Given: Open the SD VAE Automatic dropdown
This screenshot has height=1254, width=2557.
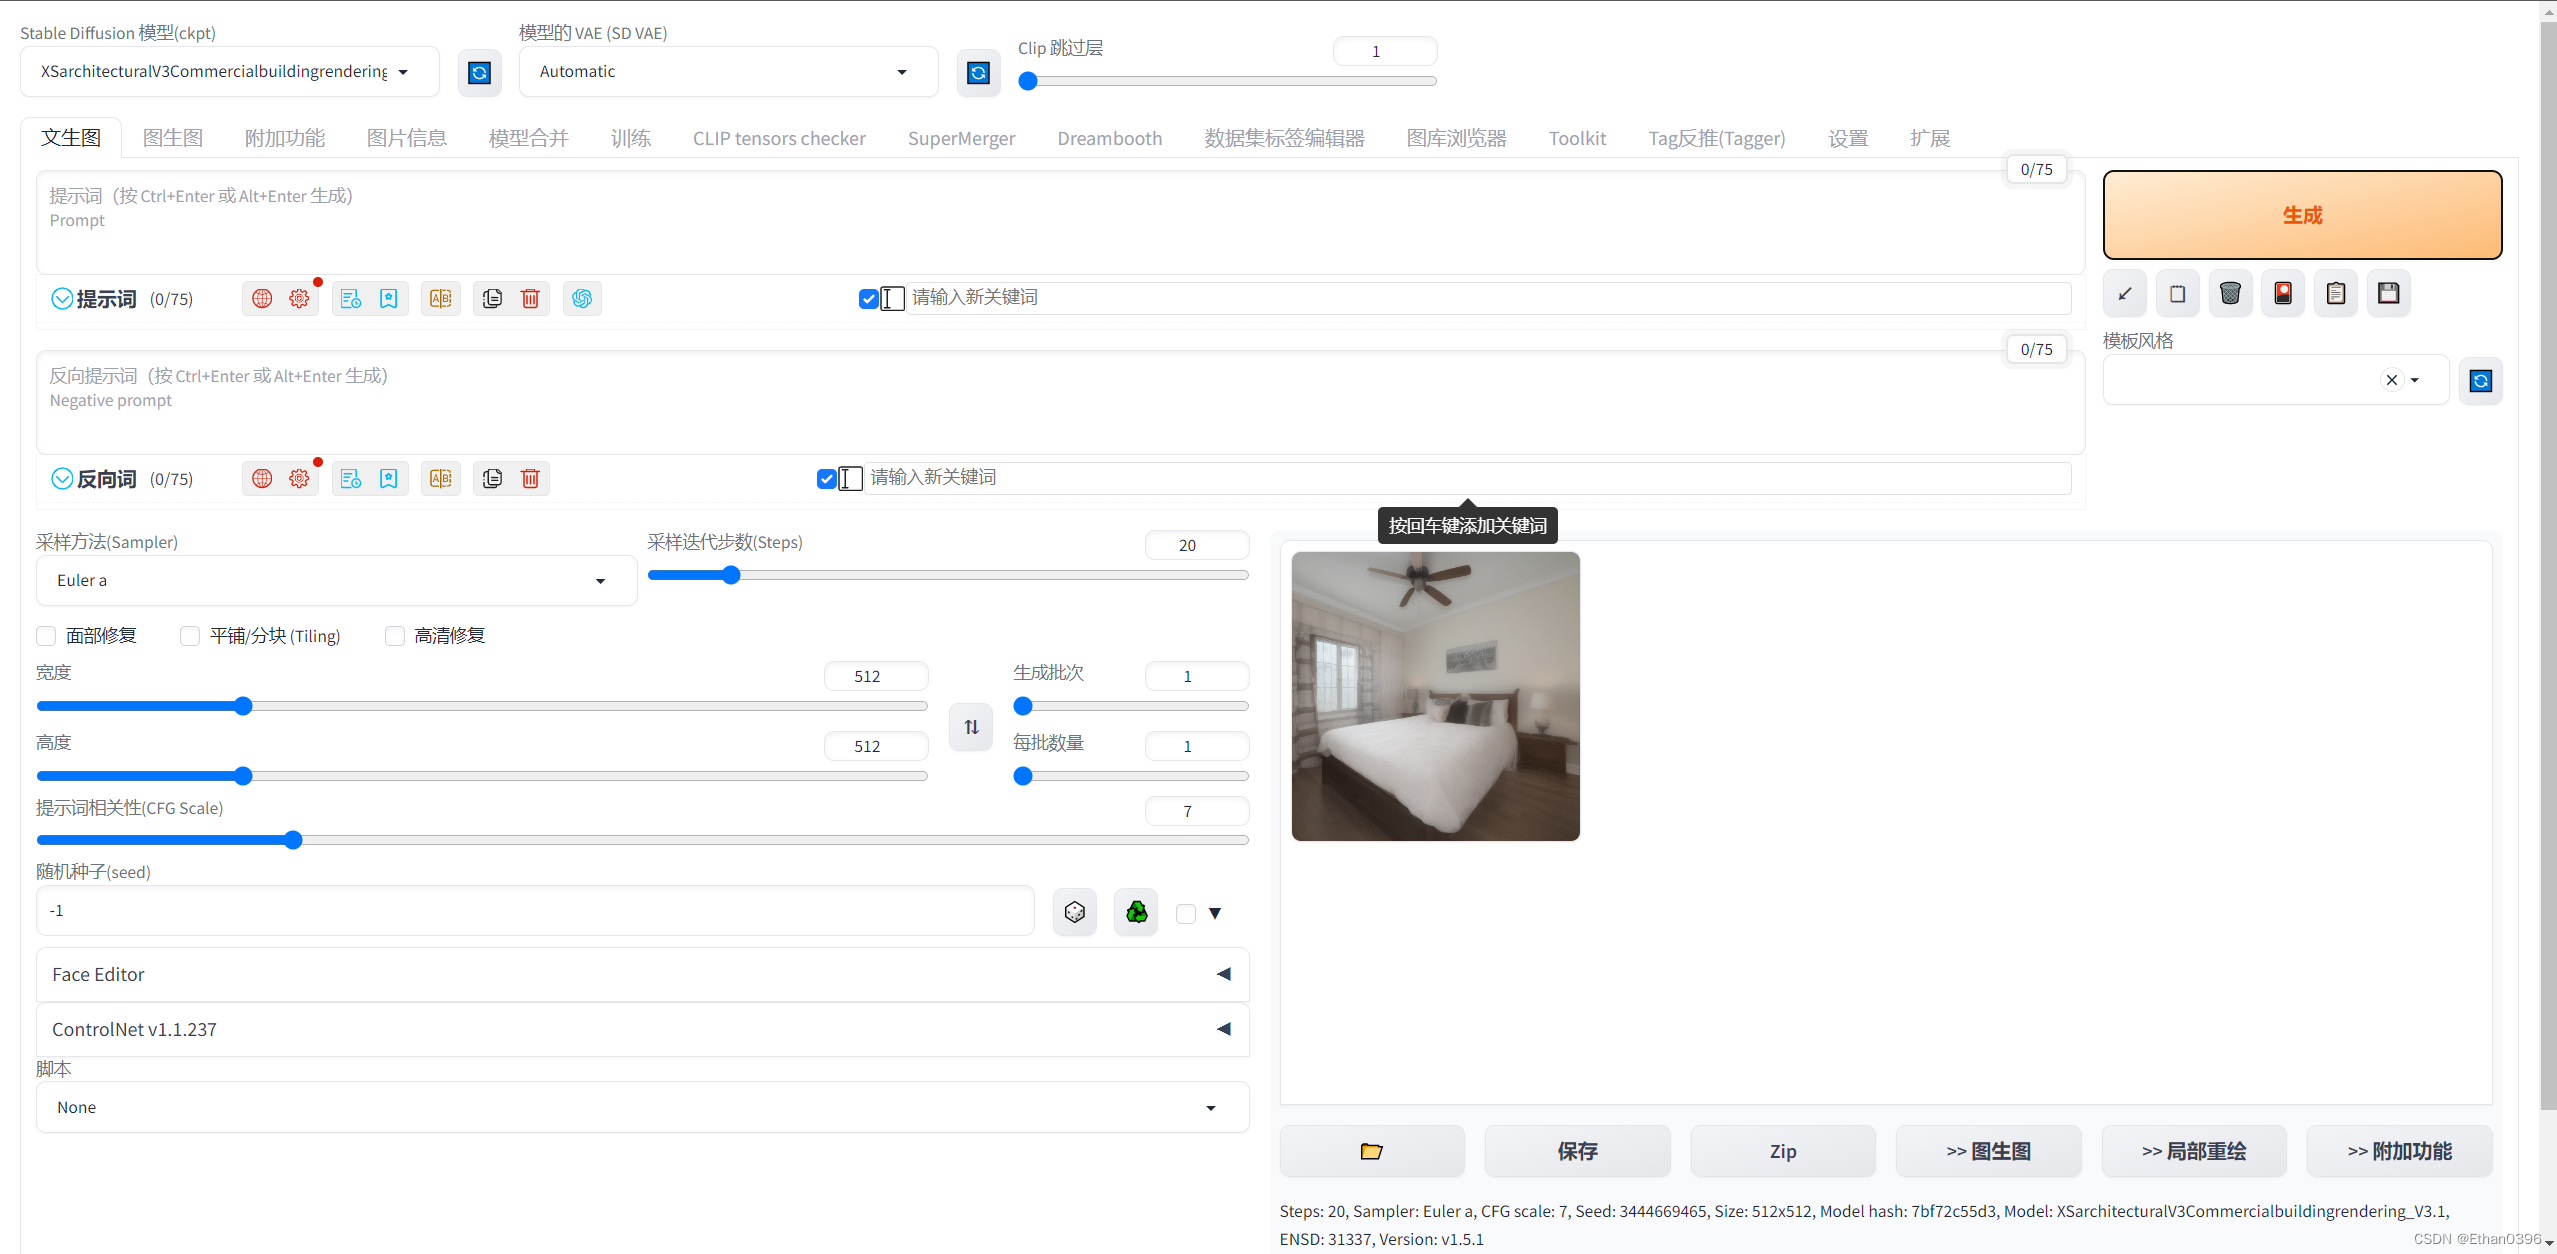Looking at the screenshot, I should (728, 72).
